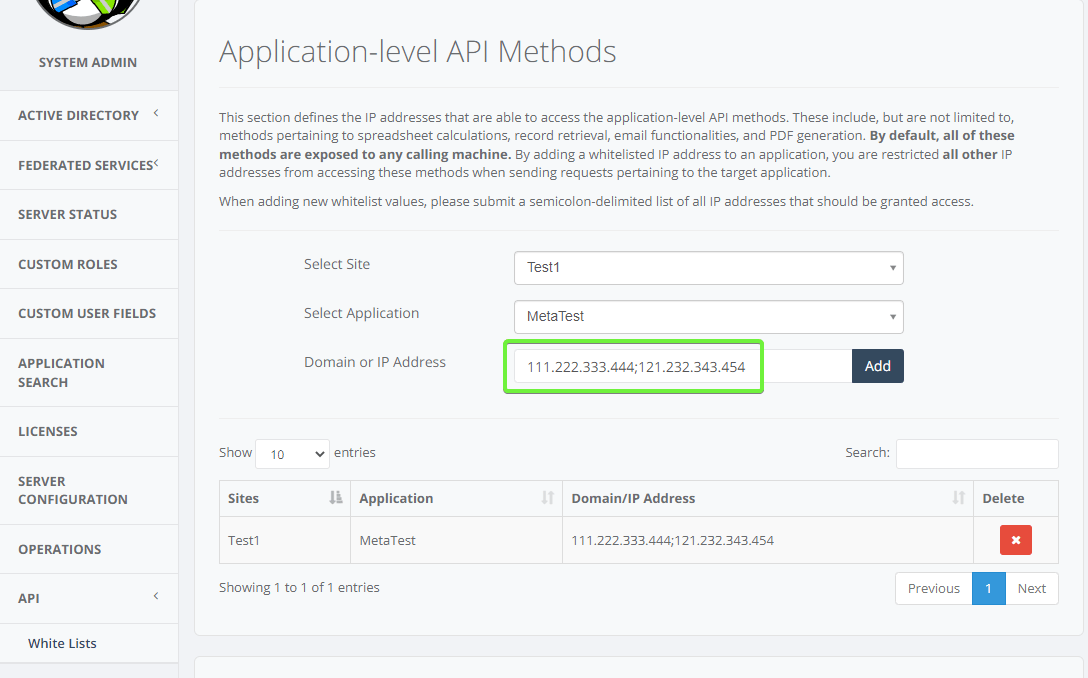Image resolution: width=1088 pixels, height=678 pixels.
Task: Select page 1 in pagination
Action: click(988, 588)
